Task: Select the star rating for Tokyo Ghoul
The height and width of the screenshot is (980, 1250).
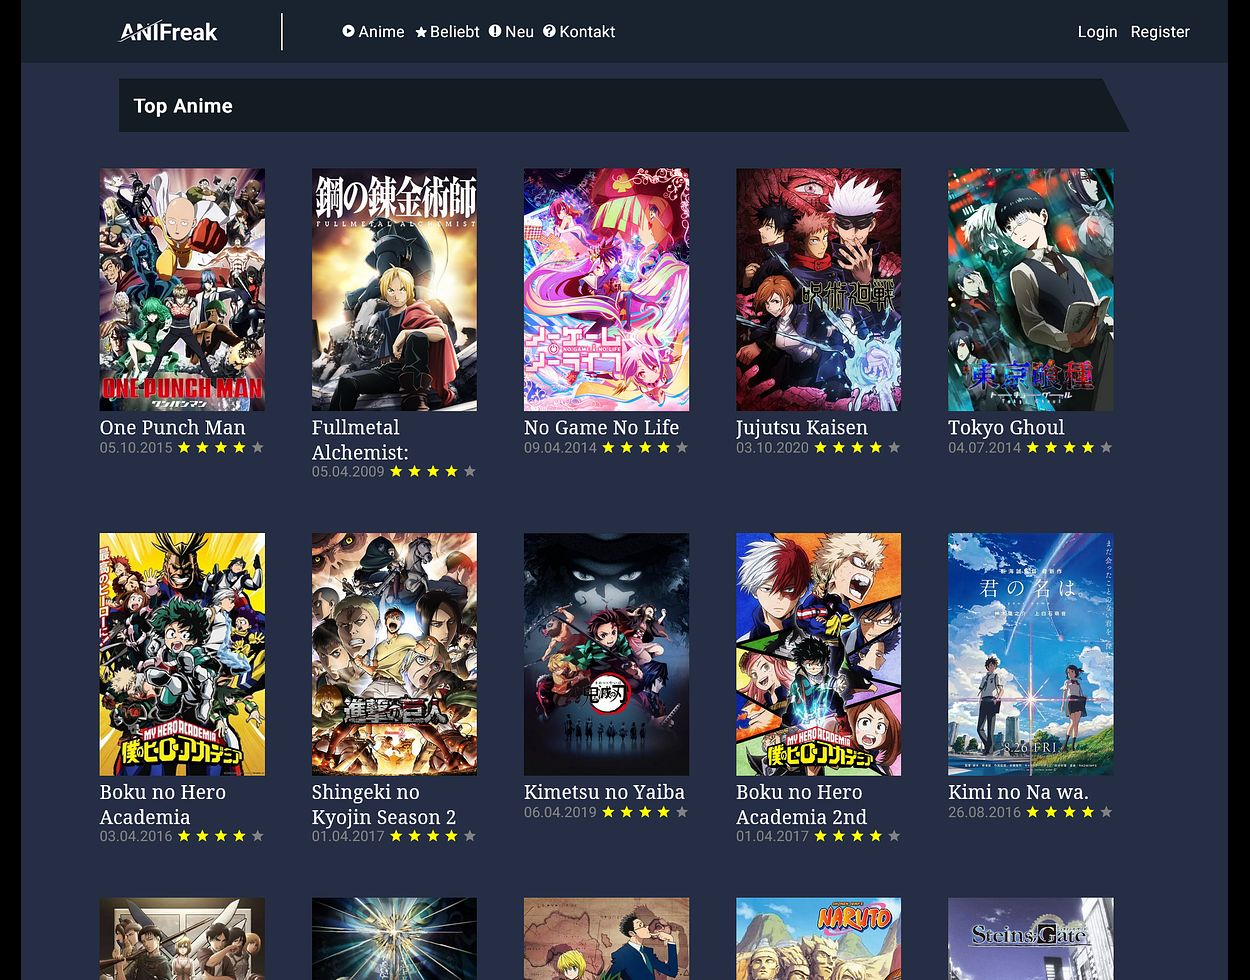Action: pyautogui.click(x=1069, y=447)
